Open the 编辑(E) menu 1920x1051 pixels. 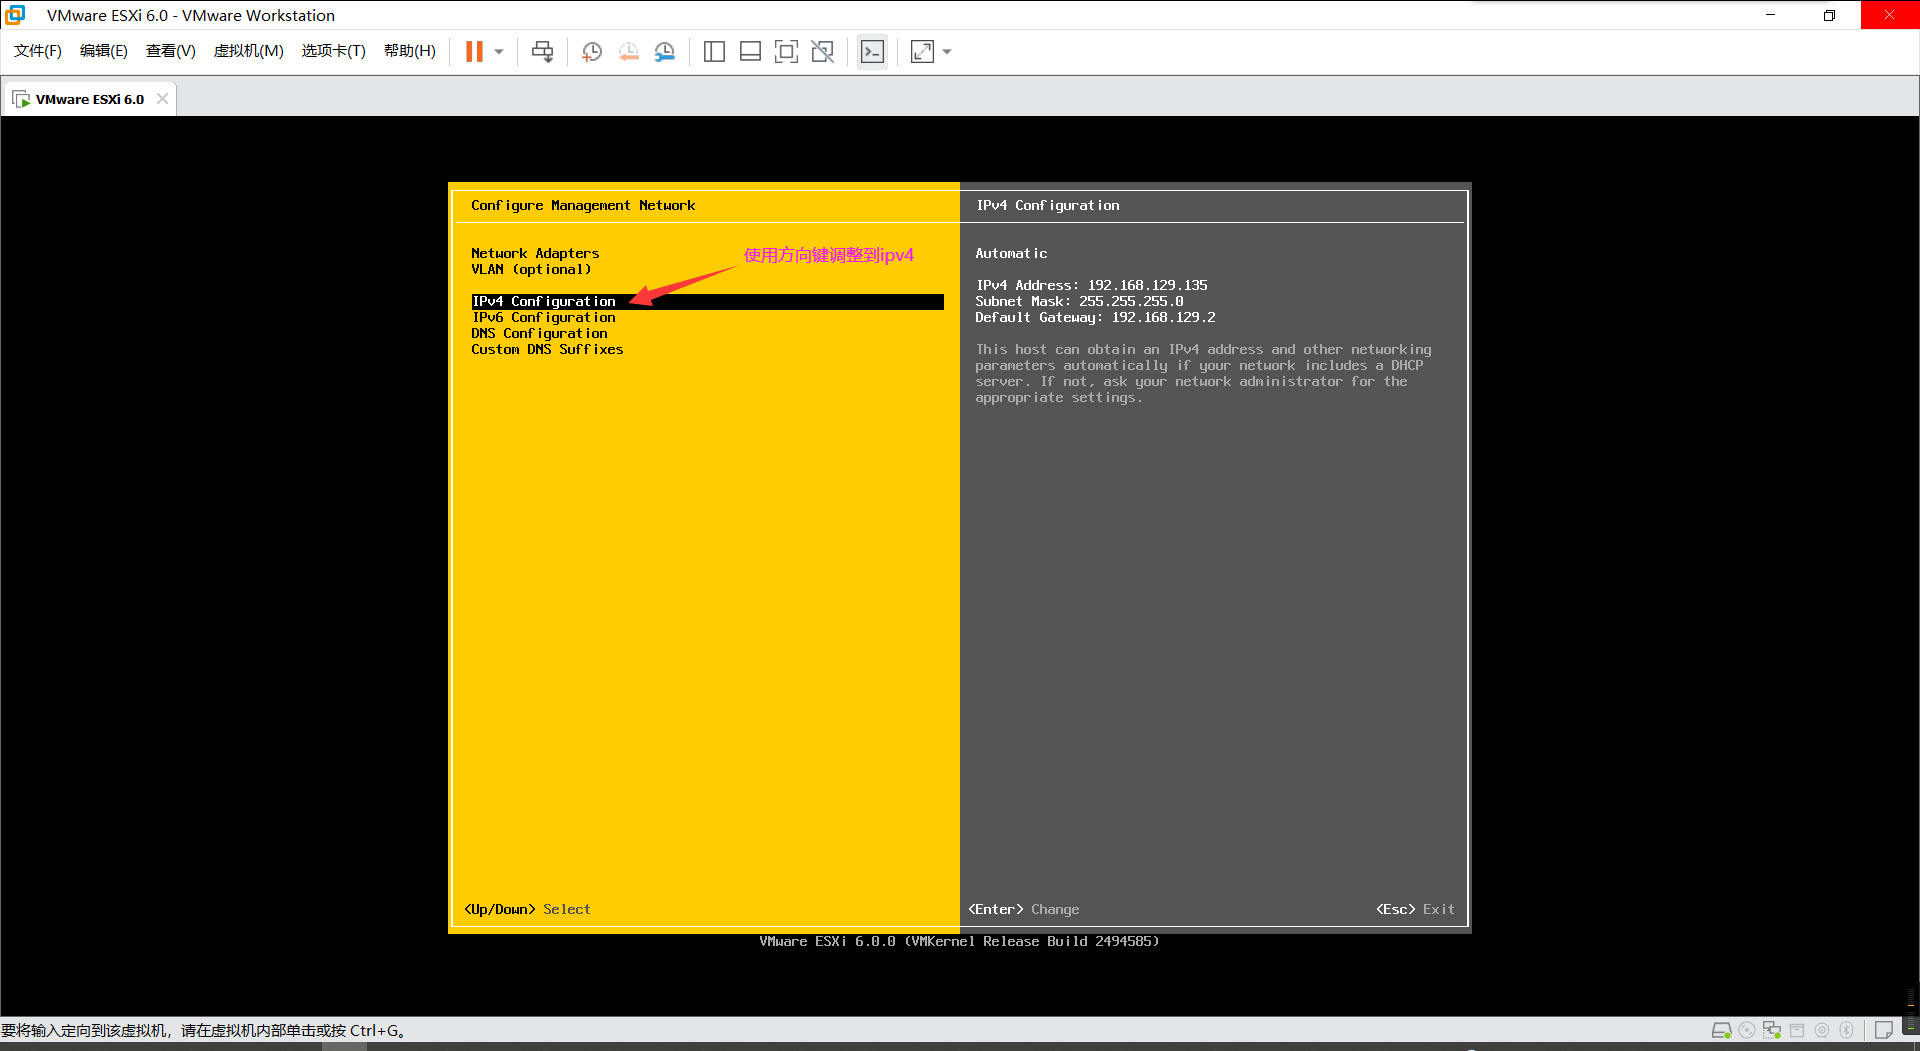(x=104, y=51)
